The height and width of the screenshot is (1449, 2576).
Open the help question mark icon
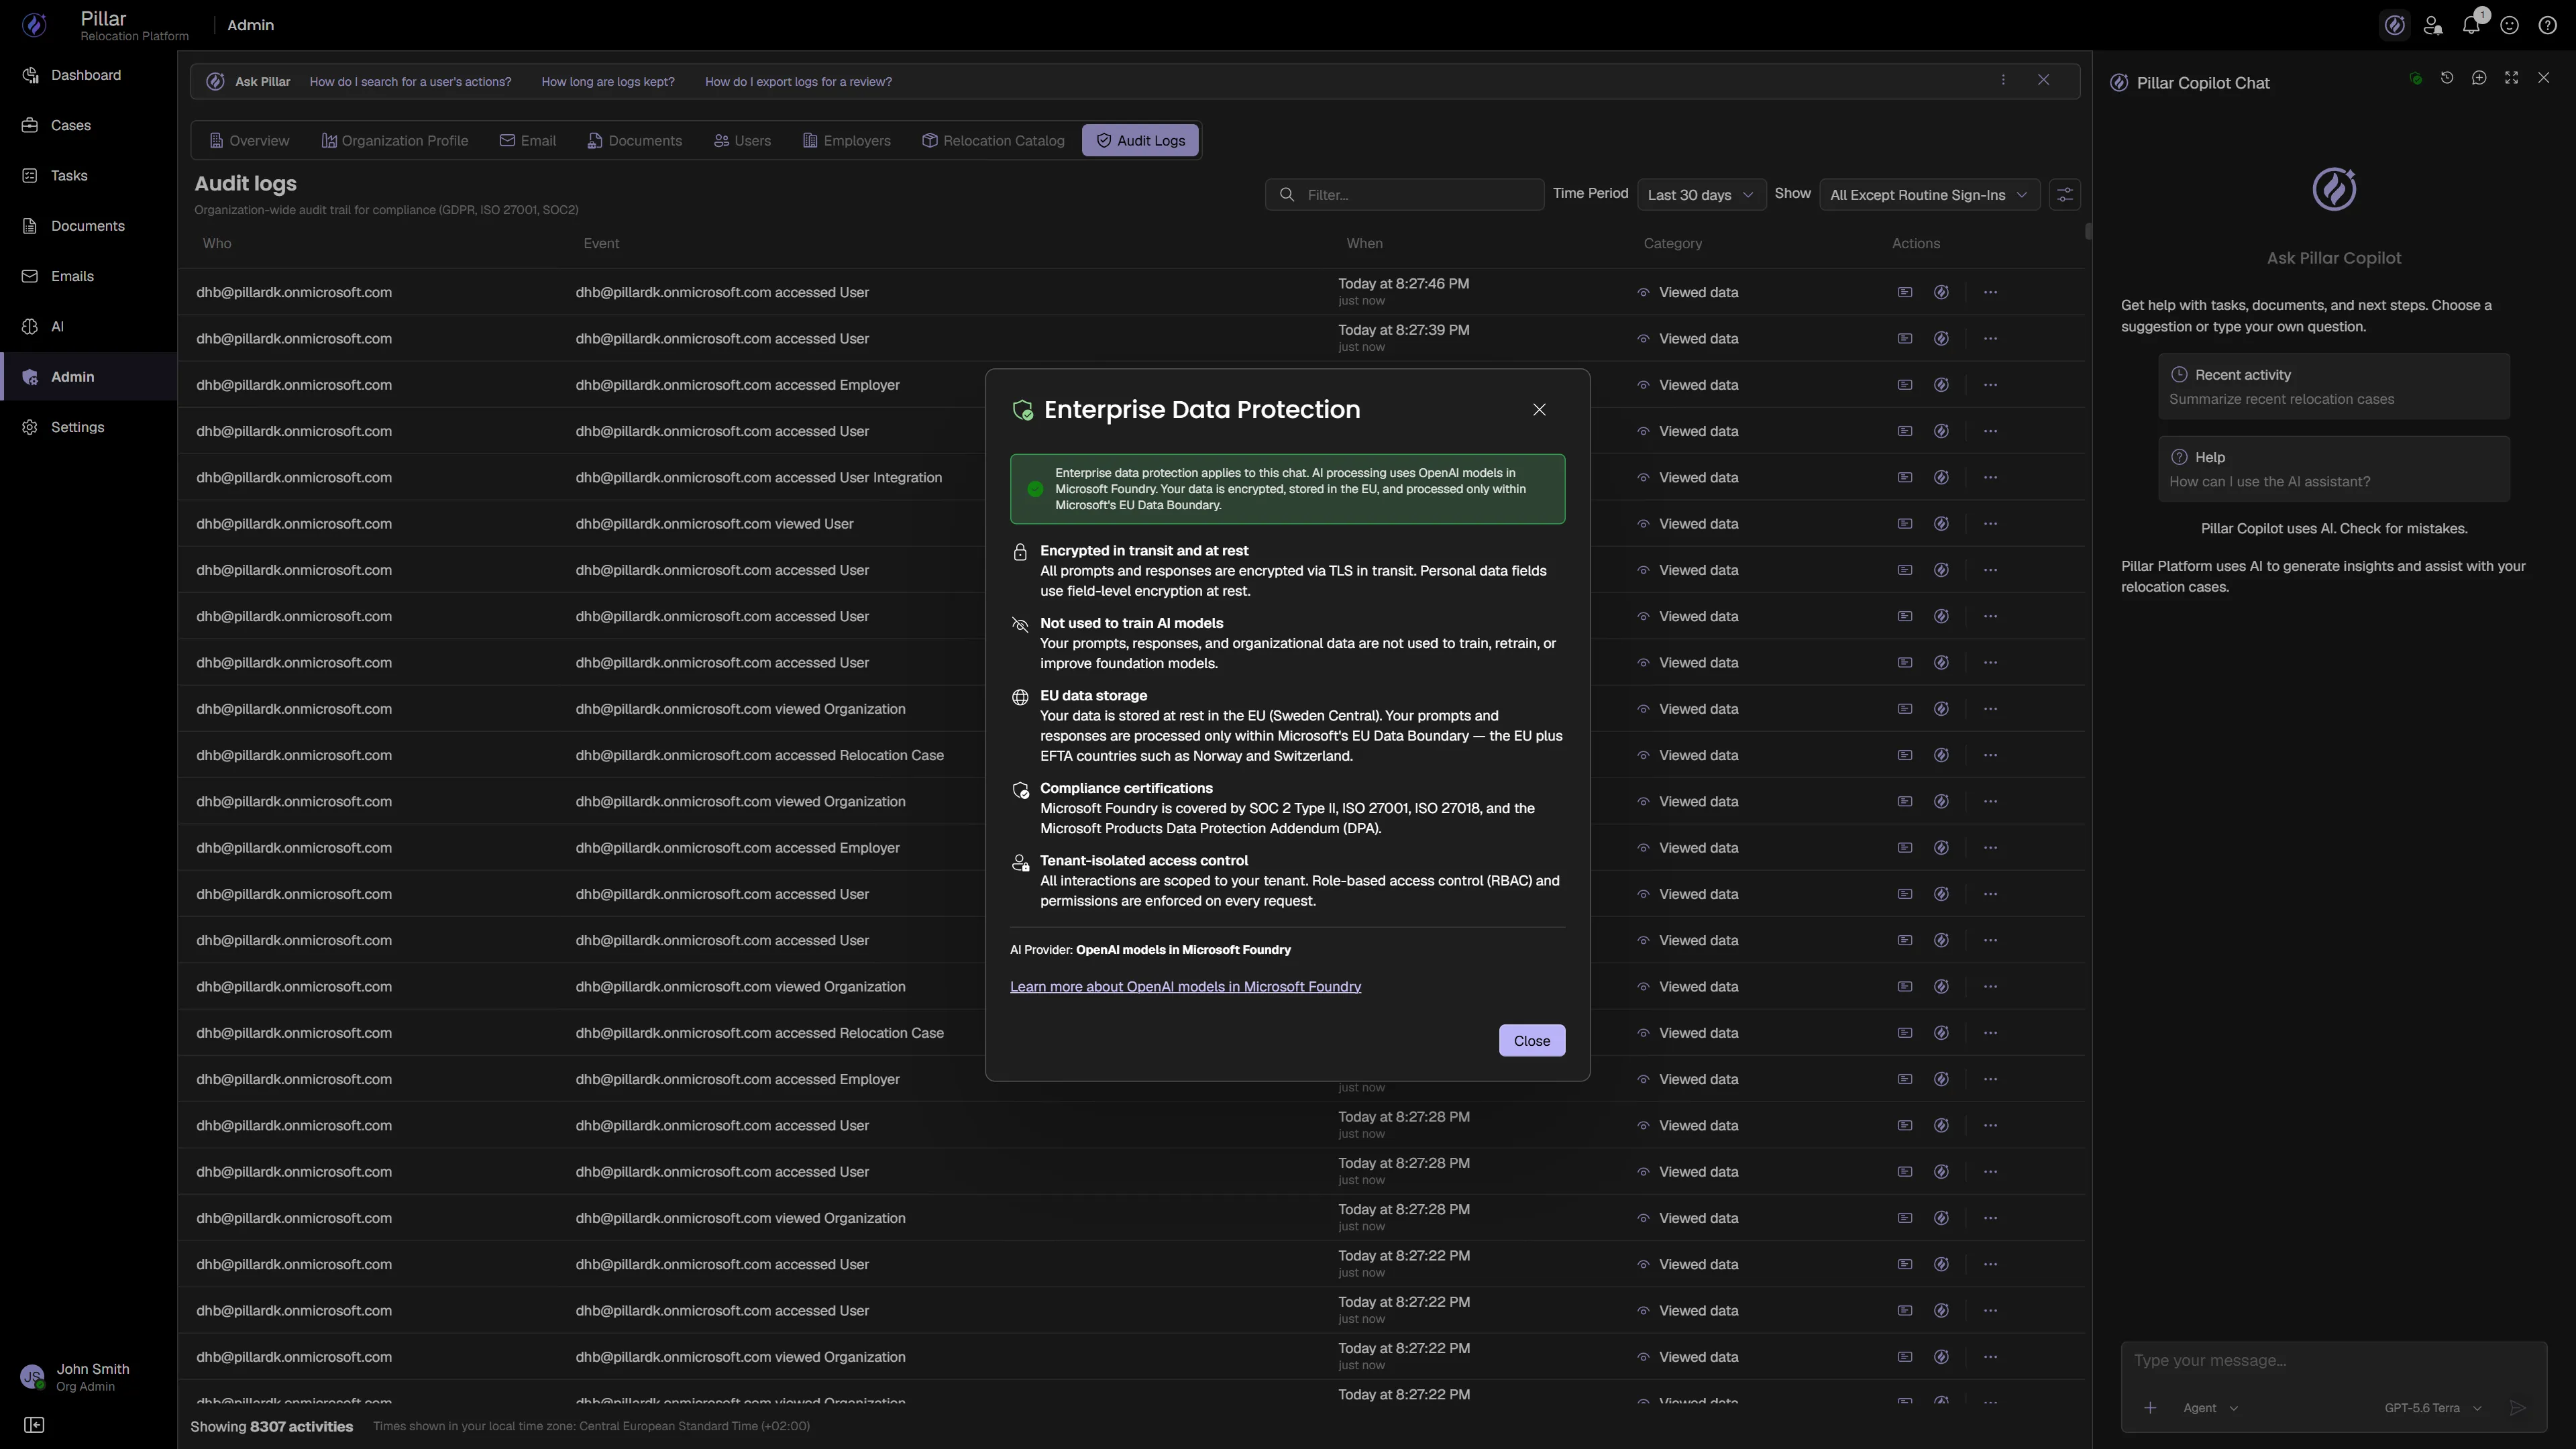pos(2547,25)
